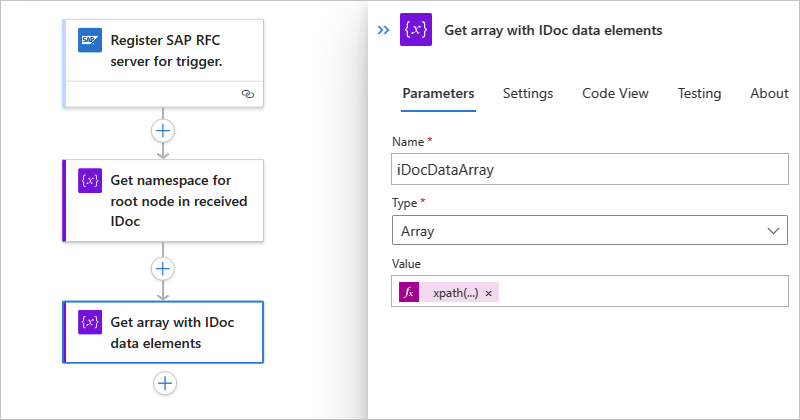This screenshot has width=800, height=420.
Task: Click the SAP icon on the trigger card
Action: [x=90, y=41]
